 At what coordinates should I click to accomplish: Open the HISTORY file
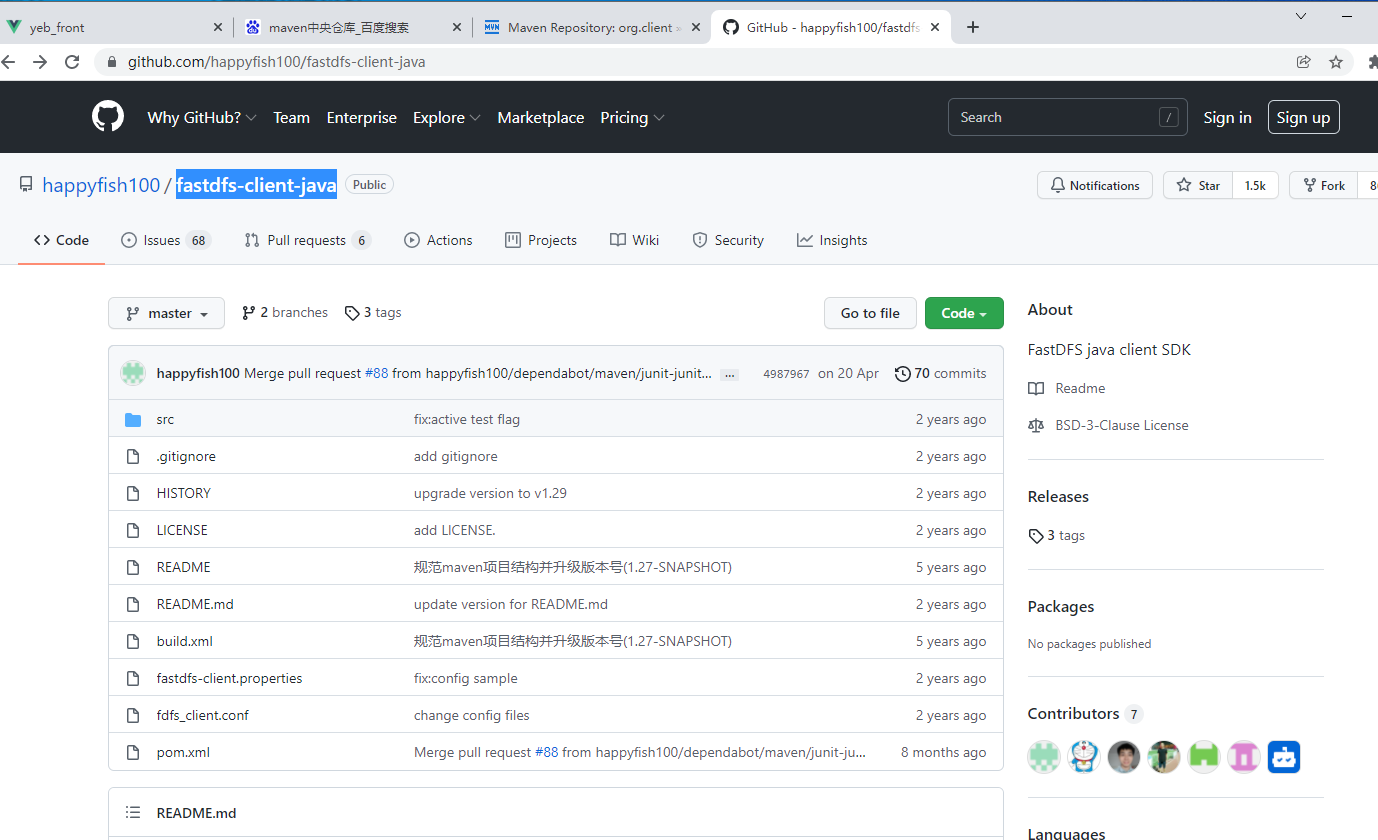(184, 494)
